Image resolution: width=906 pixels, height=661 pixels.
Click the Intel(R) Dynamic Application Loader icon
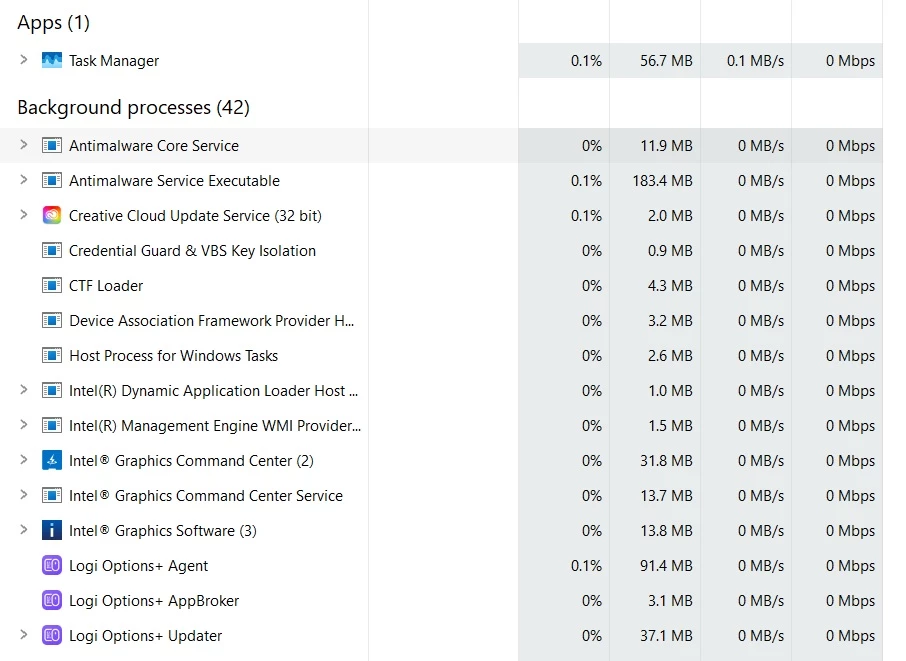pos(51,391)
